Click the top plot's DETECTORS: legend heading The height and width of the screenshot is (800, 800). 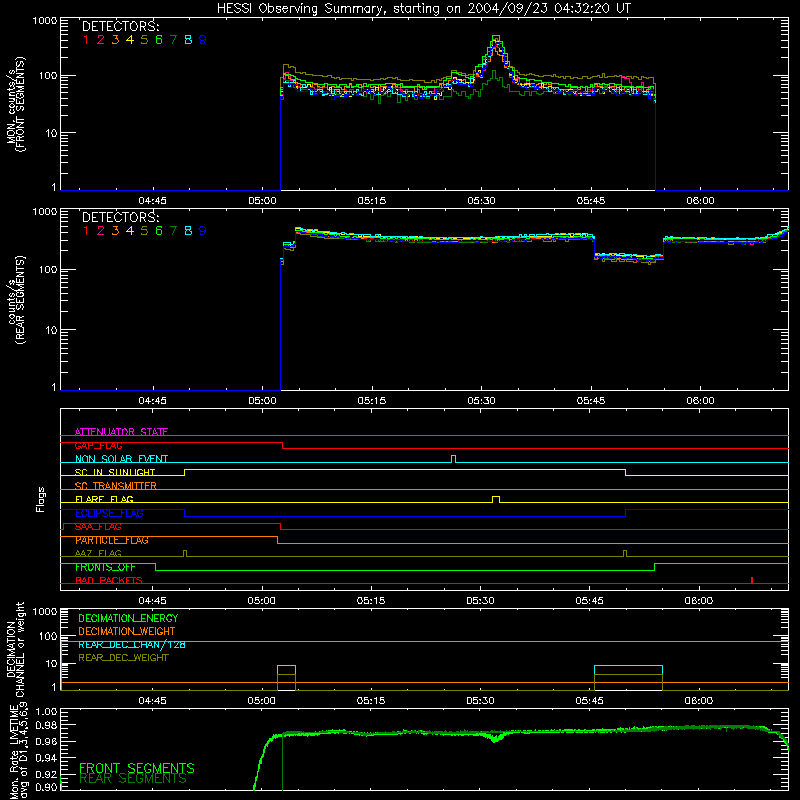pyautogui.click(x=120, y=27)
